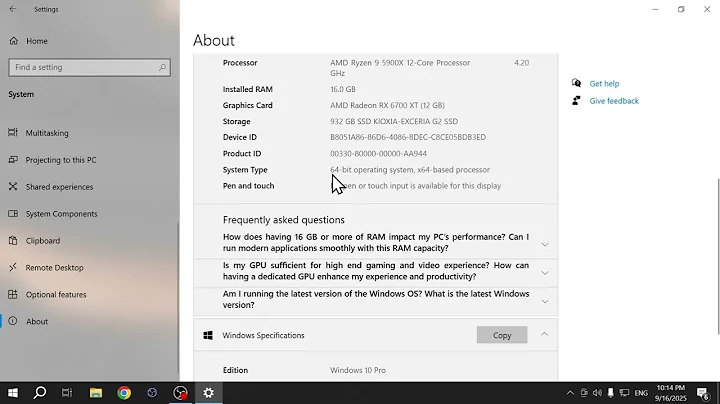Viewport: 720px width, 404px height.
Task: Click the back arrow in Settings
Action: click(x=12, y=9)
